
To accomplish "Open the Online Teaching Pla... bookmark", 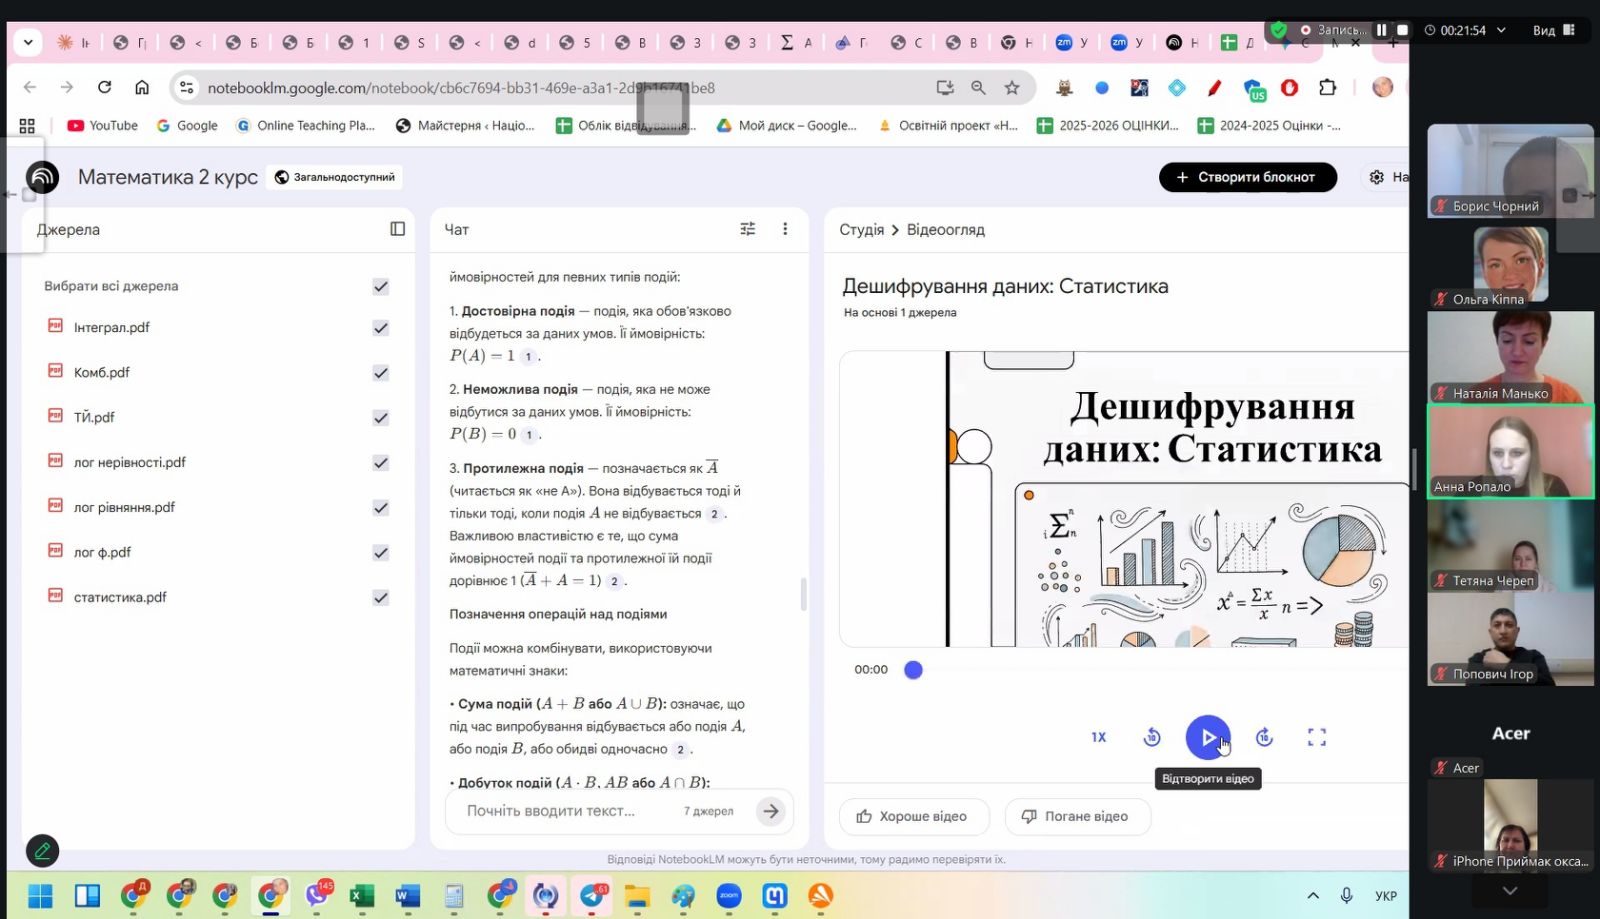I will 305,126.
